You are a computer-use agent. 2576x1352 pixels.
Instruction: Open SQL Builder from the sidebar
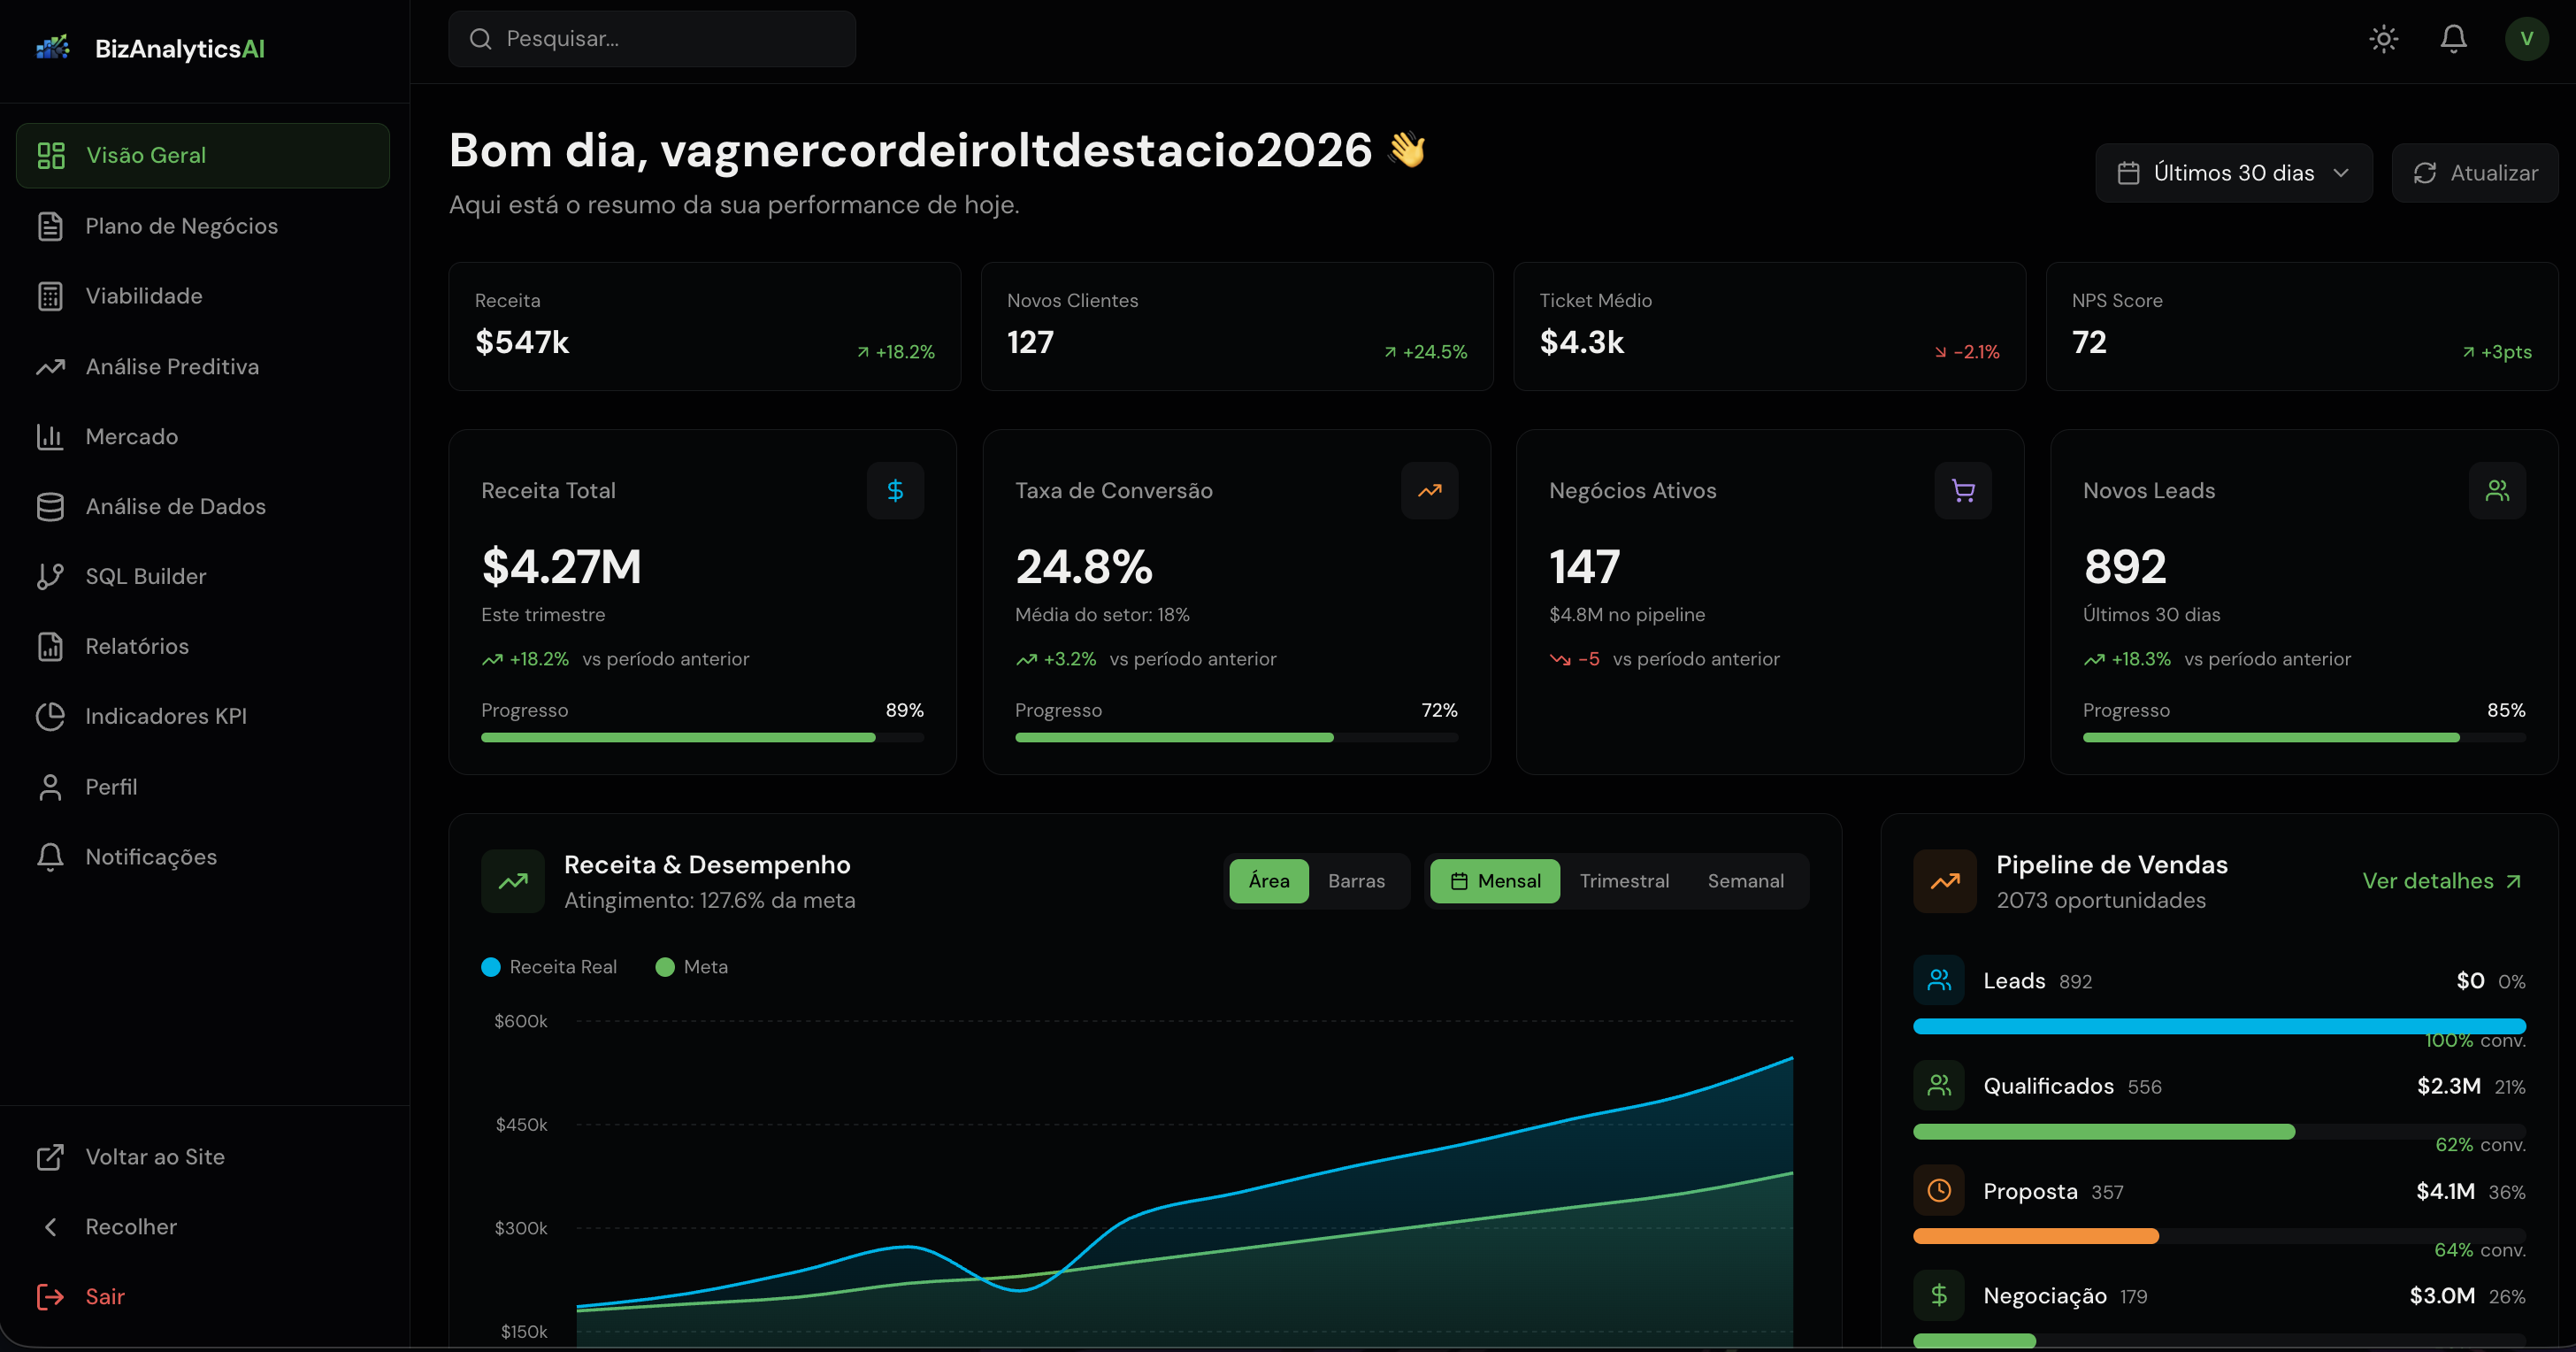(x=145, y=576)
